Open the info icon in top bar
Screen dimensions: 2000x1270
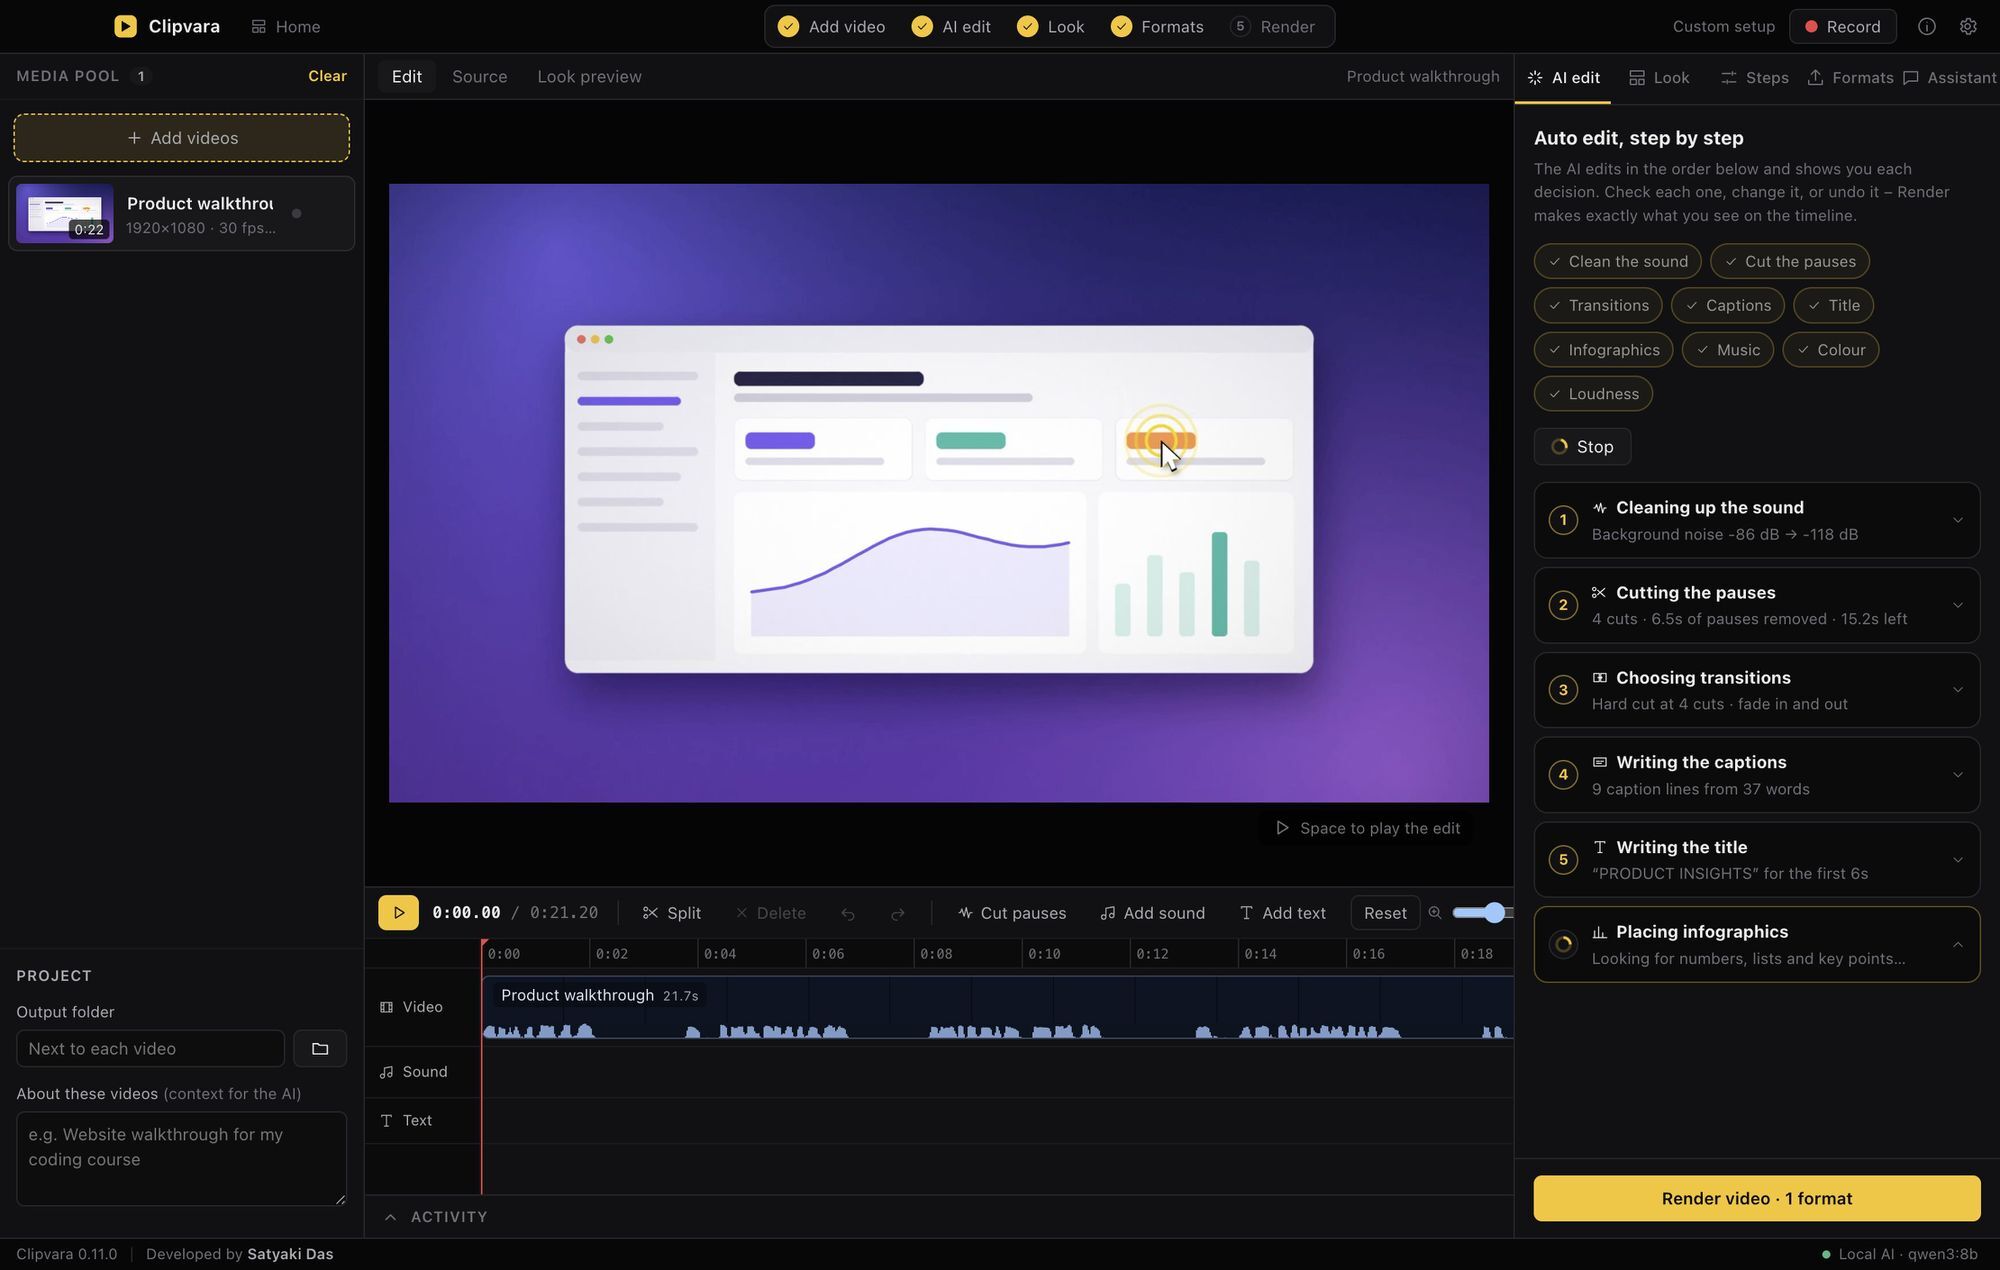click(1926, 27)
